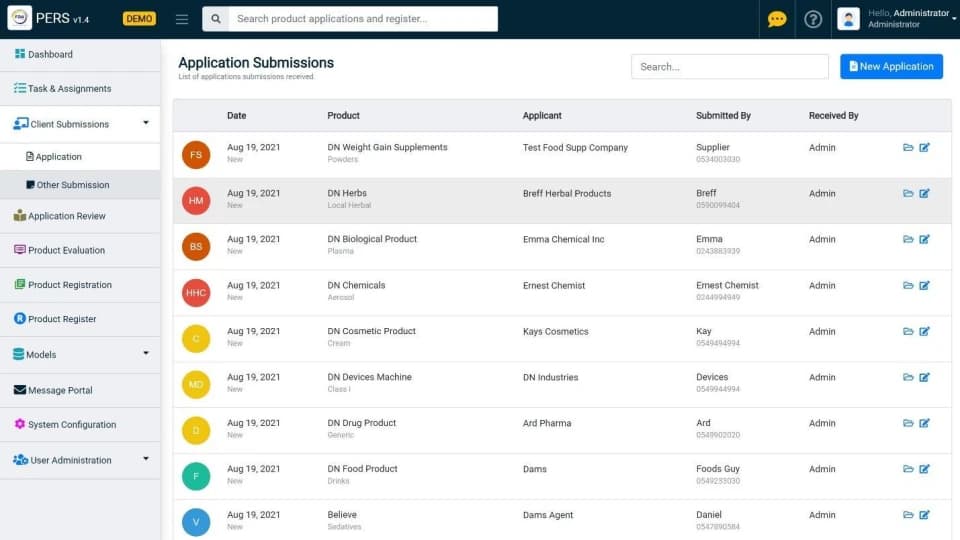Click the Submitted By column header
The image size is (960, 540).
[723, 116]
